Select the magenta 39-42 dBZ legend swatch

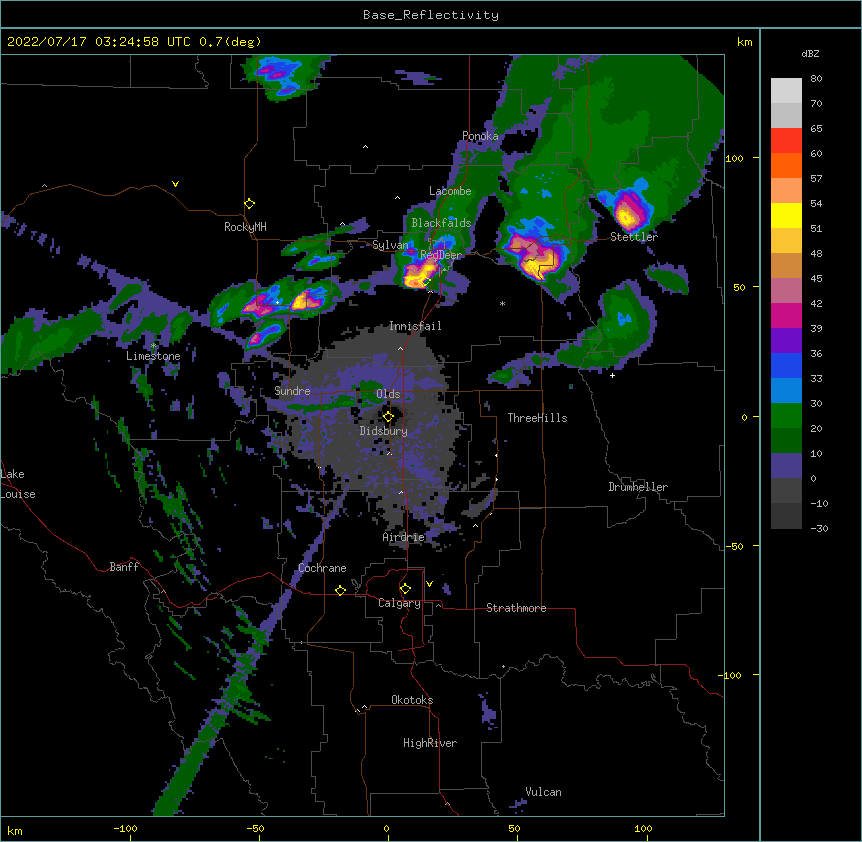point(786,316)
